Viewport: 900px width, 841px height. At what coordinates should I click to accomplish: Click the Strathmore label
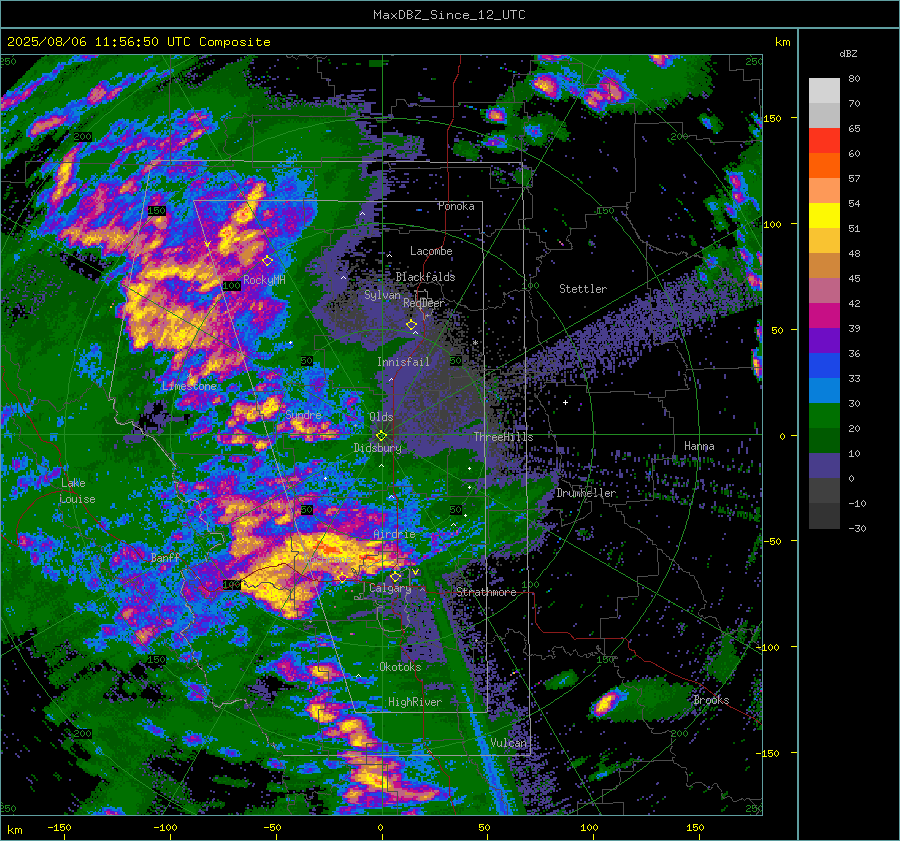pos(486,592)
